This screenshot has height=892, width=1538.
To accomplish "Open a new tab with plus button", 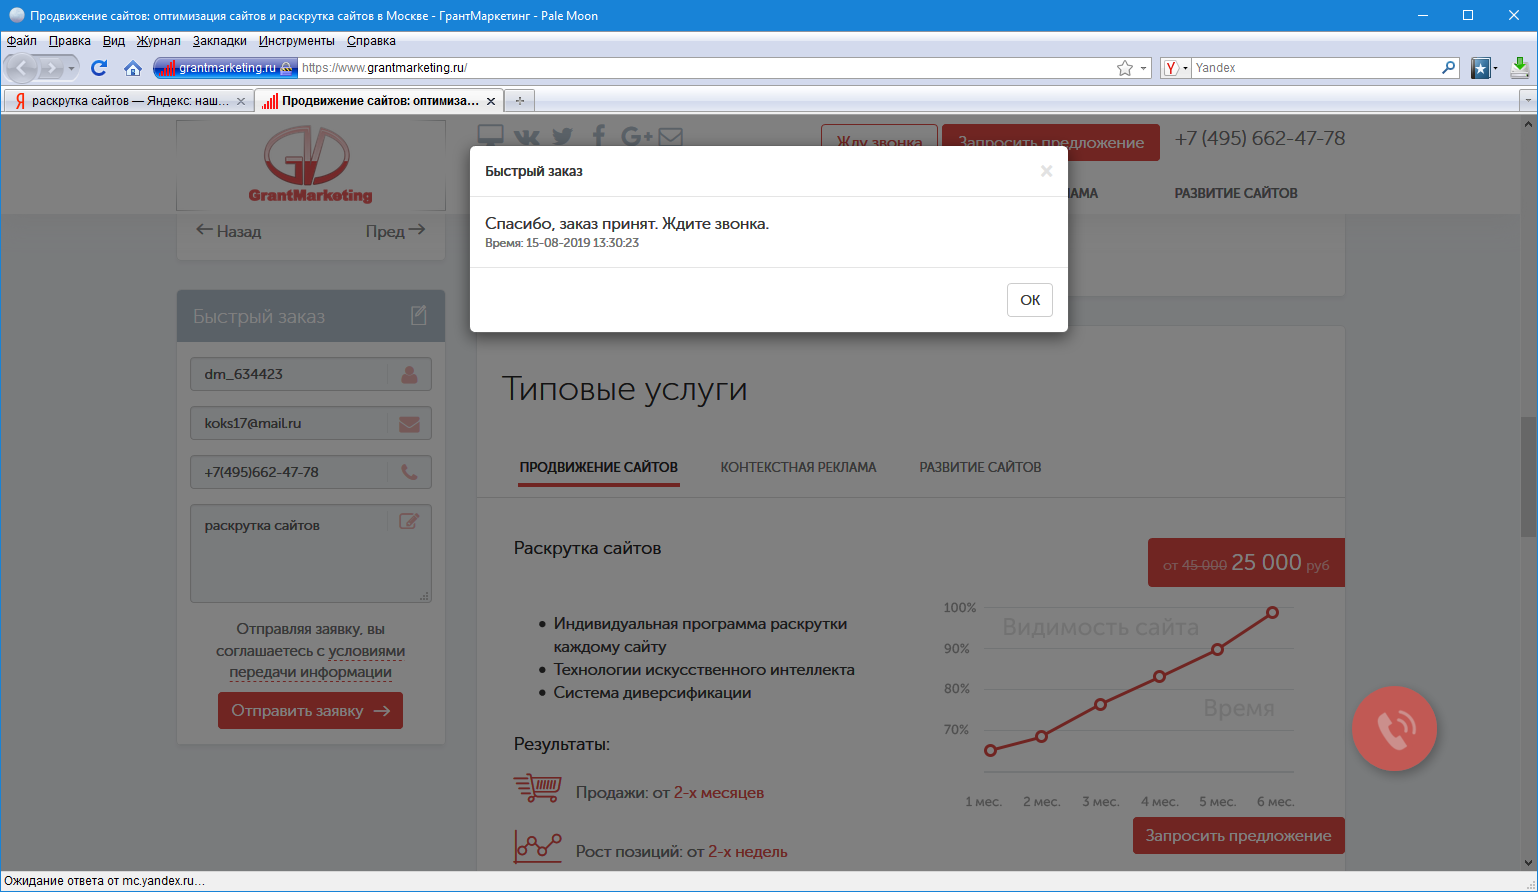I will (x=520, y=100).
